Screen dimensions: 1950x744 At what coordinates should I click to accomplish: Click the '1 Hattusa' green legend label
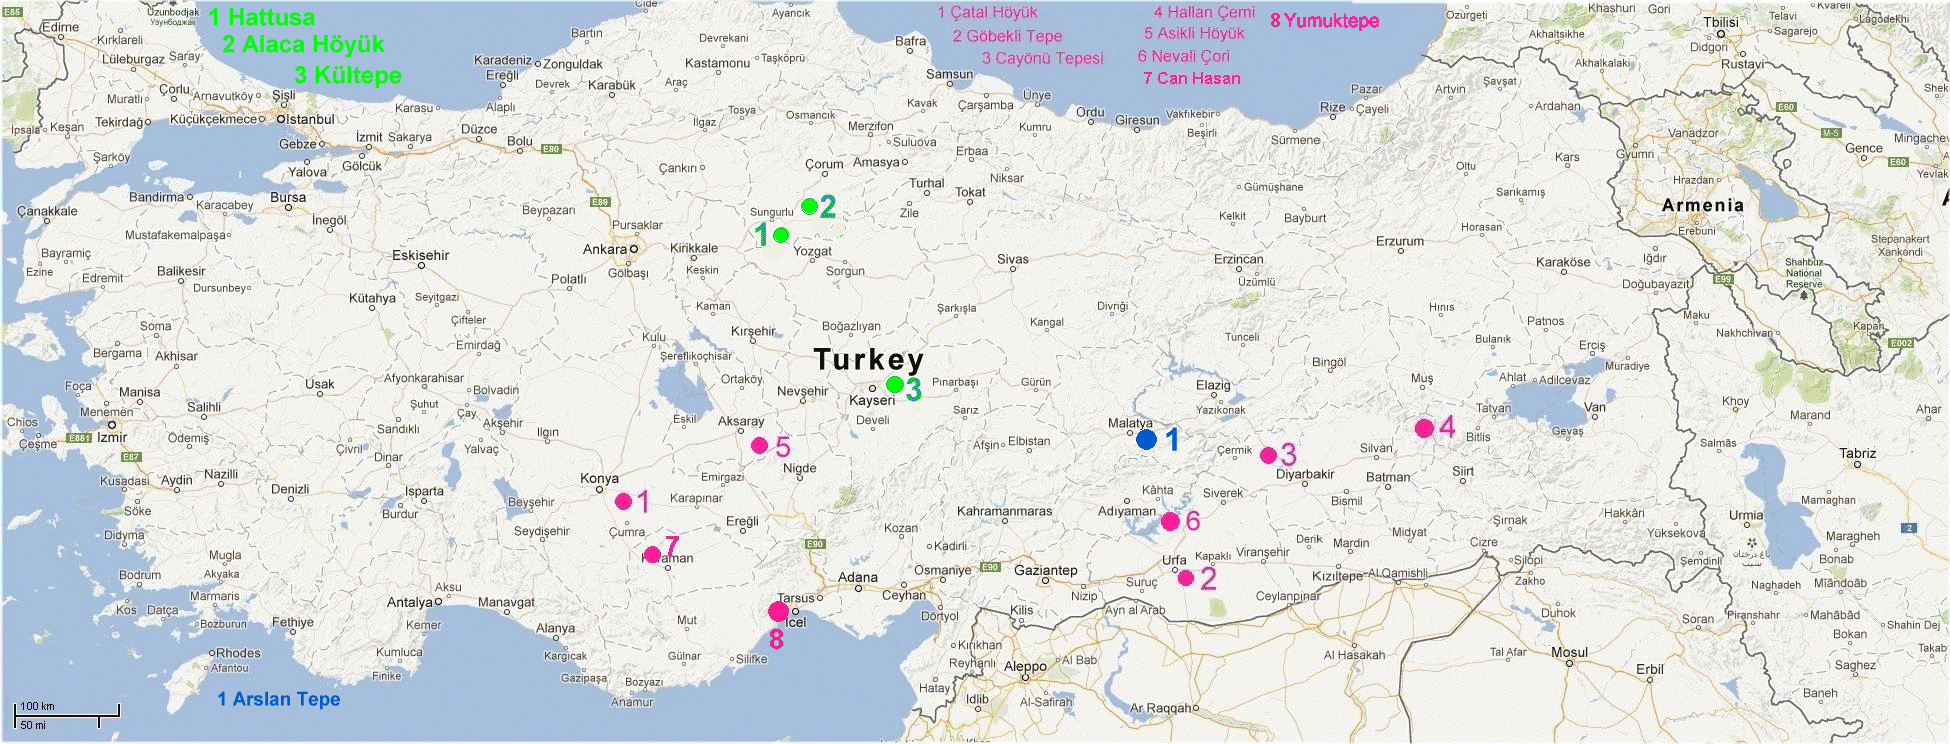(262, 18)
